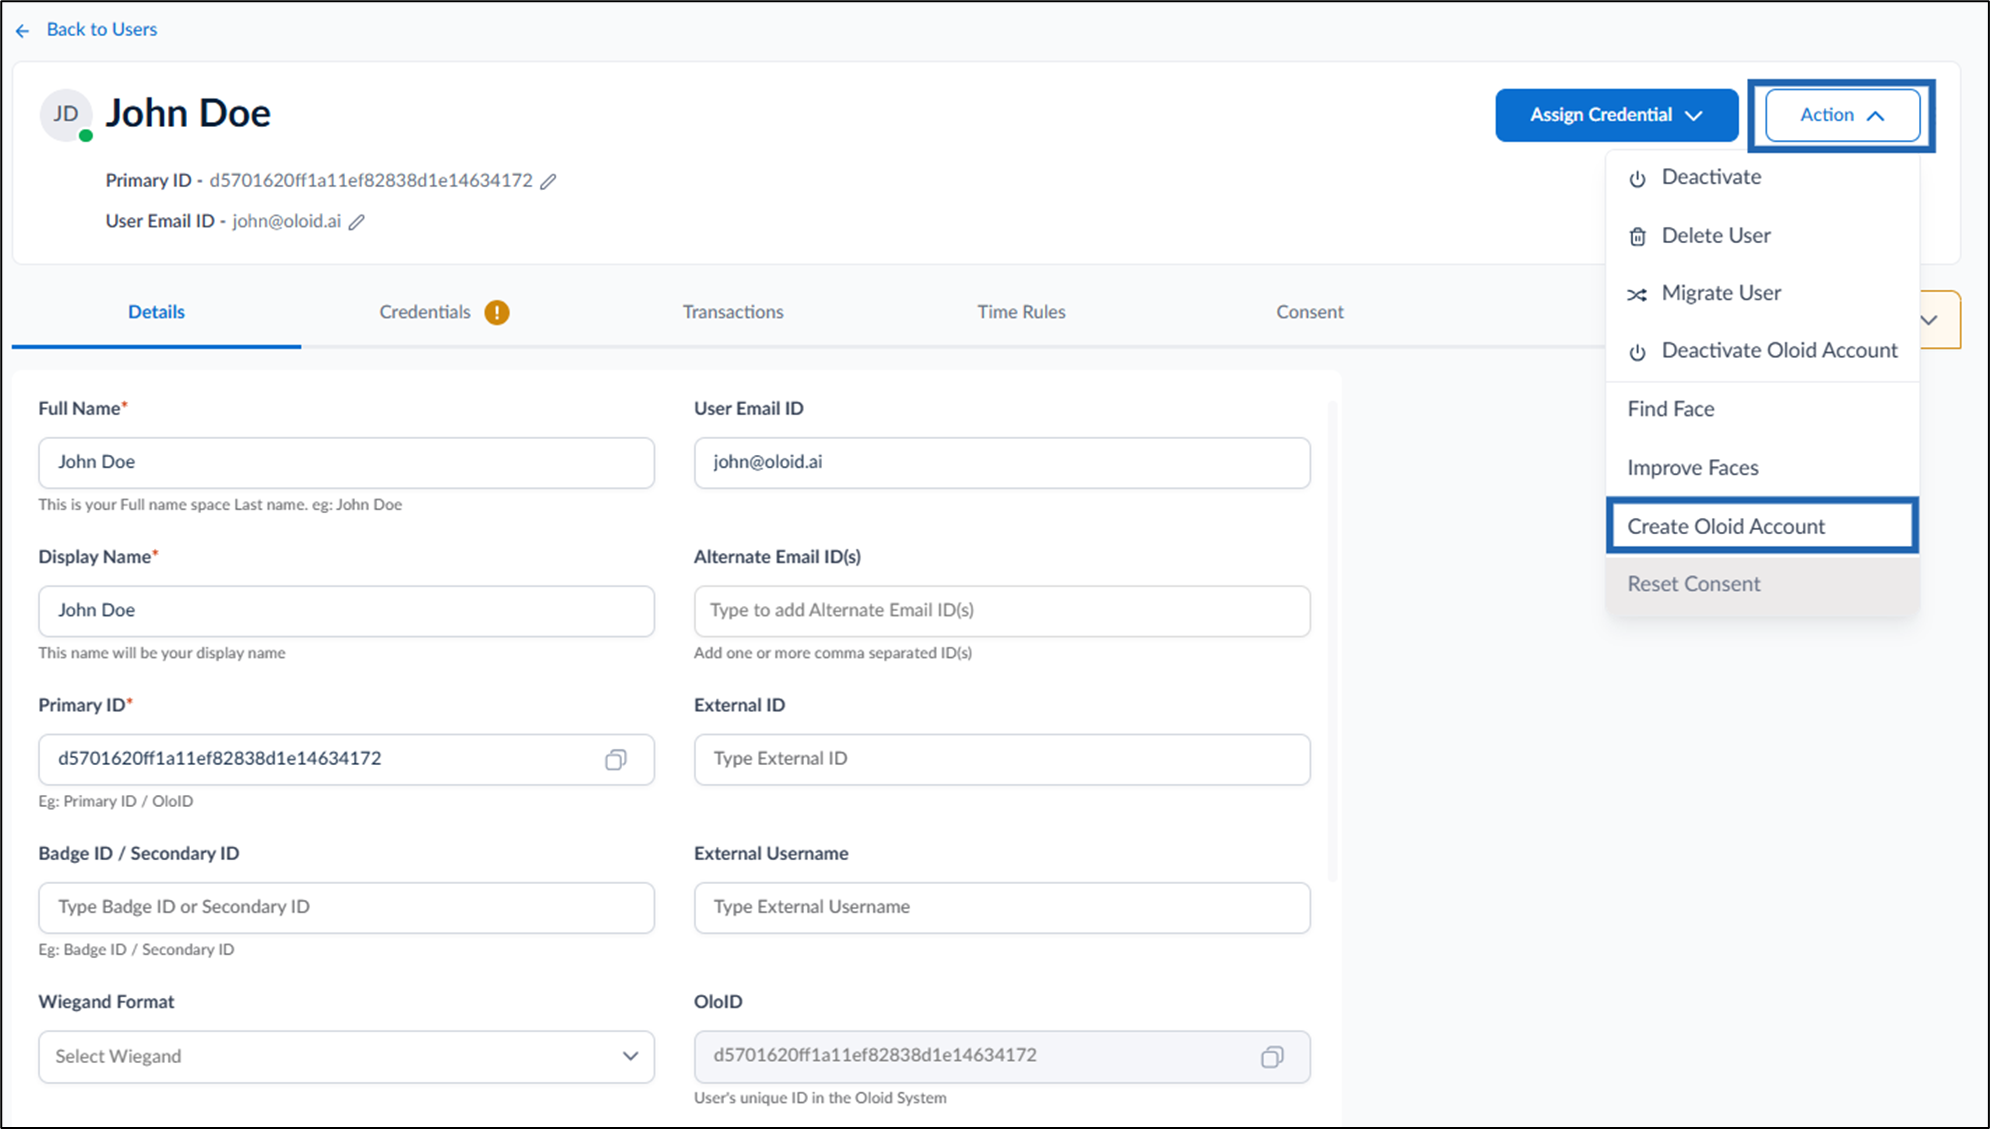Click the power icon beside Deactivate
Image resolution: width=1990 pixels, height=1129 pixels.
1637,179
